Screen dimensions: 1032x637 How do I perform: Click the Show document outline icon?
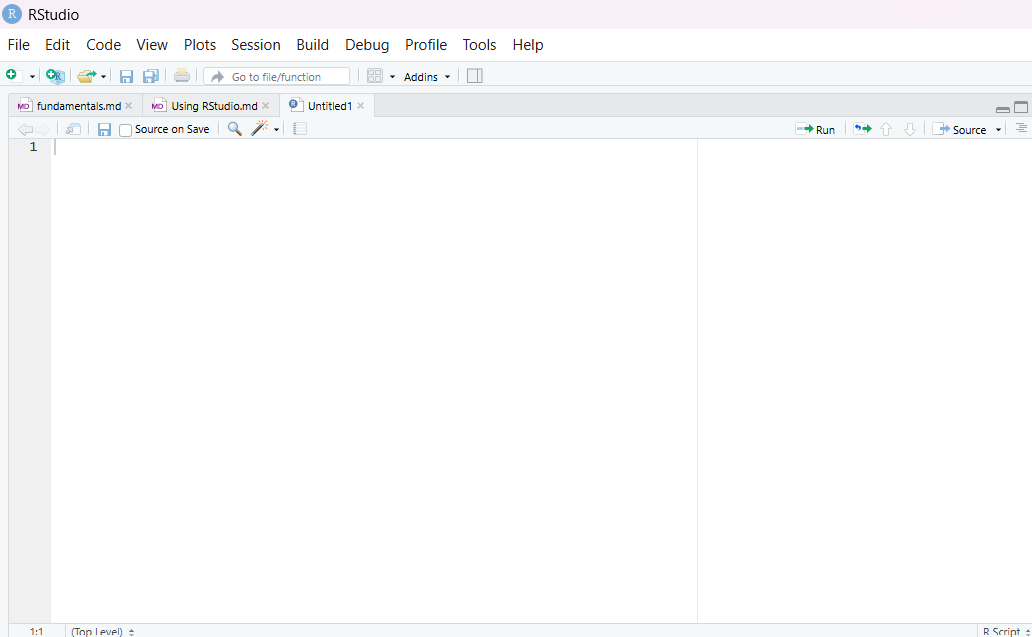pyautogui.click(x=1021, y=128)
